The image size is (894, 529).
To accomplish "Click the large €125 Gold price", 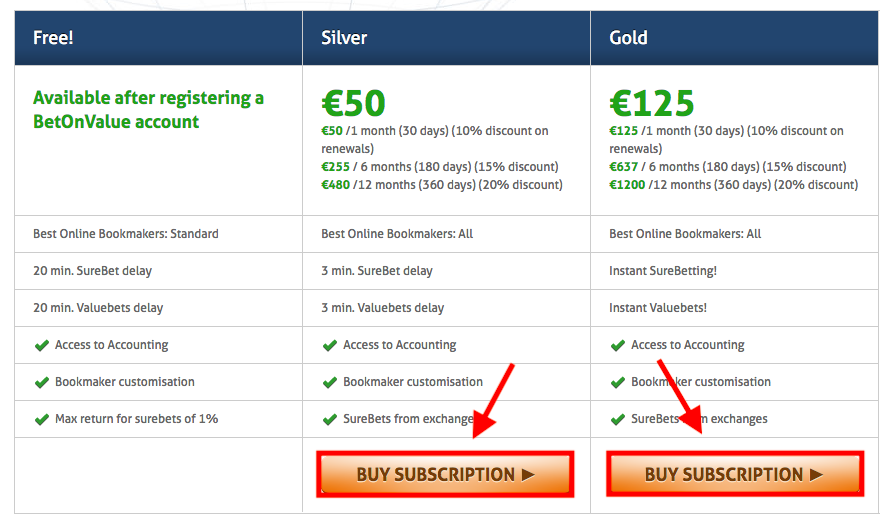I will [x=652, y=103].
